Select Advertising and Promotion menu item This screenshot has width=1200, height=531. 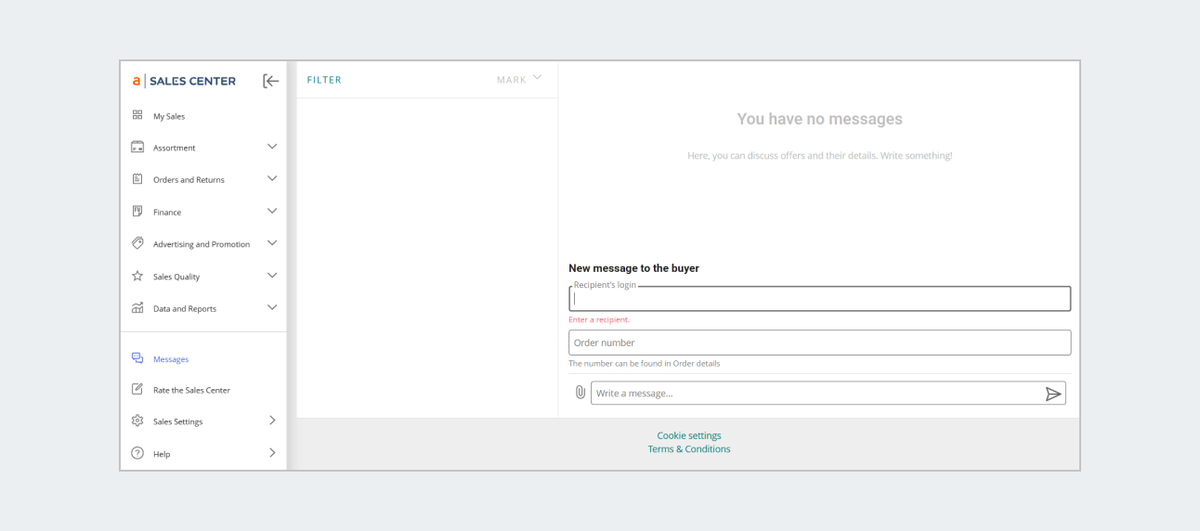(201, 244)
